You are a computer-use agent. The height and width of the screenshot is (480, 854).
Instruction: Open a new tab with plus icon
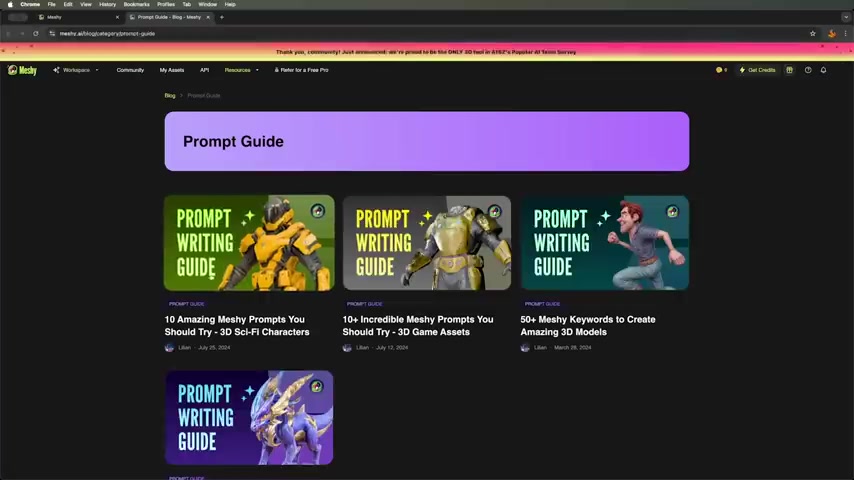pyautogui.click(x=222, y=17)
